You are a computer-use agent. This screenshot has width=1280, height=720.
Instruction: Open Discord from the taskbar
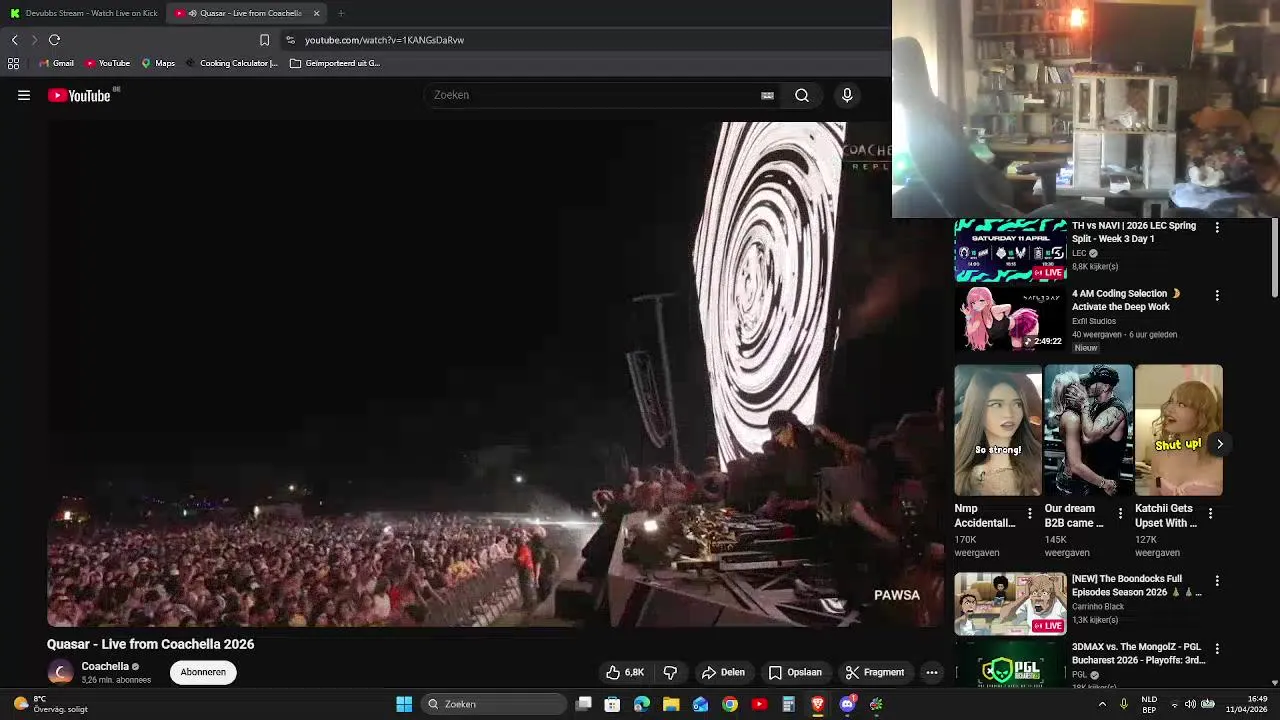pyautogui.click(x=847, y=704)
